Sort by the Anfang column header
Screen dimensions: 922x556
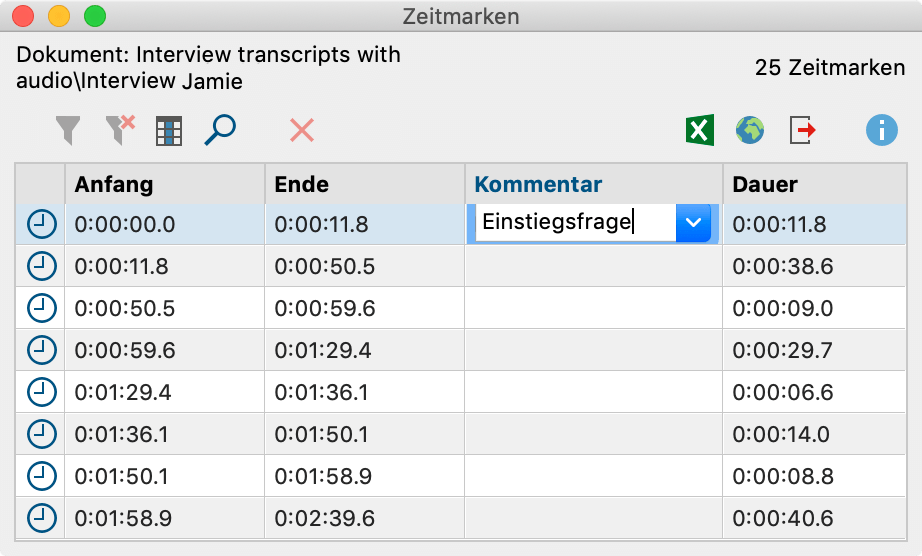pyautogui.click(x=165, y=184)
